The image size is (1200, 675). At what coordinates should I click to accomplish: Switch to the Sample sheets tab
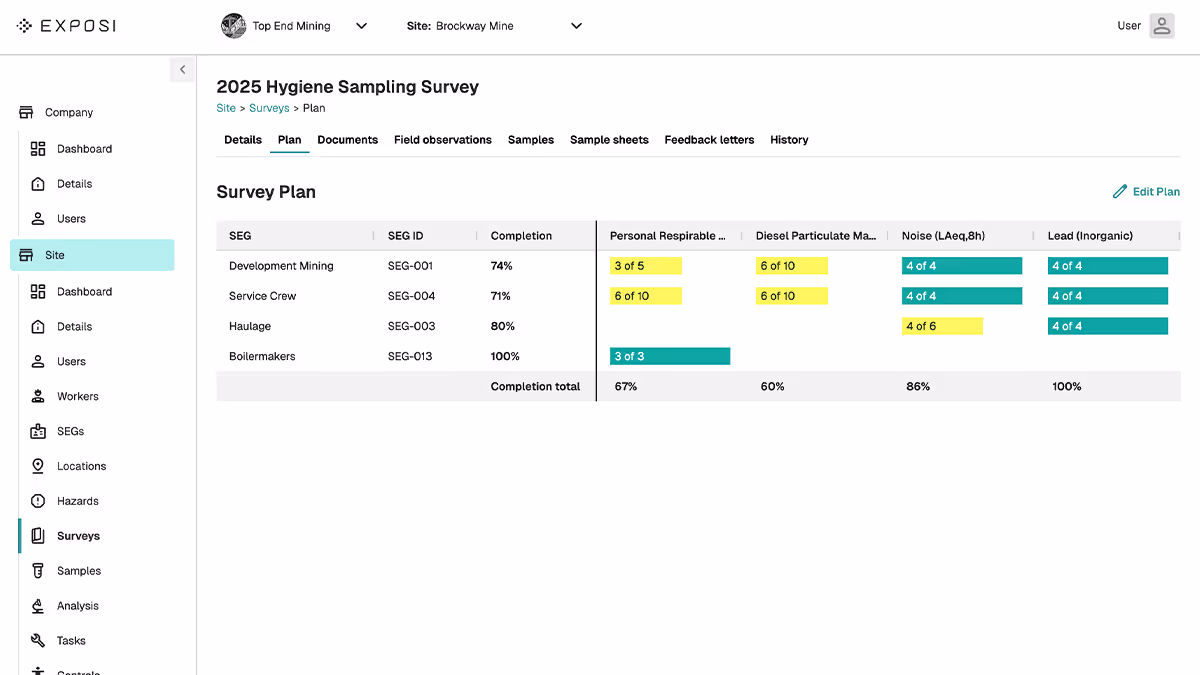pos(609,140)
